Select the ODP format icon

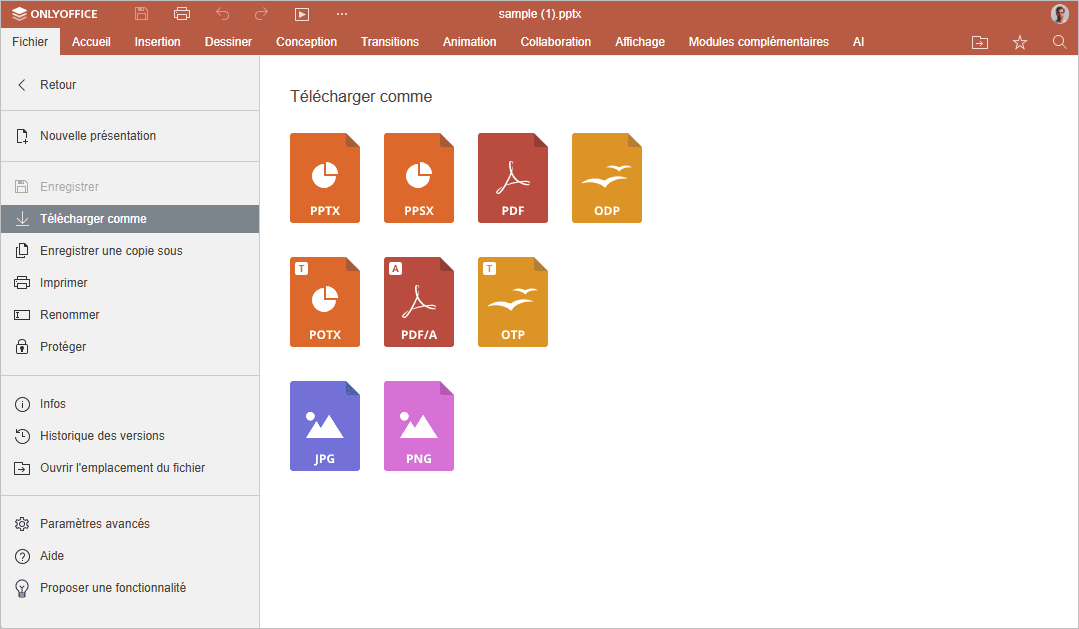[x=607, y=178]
